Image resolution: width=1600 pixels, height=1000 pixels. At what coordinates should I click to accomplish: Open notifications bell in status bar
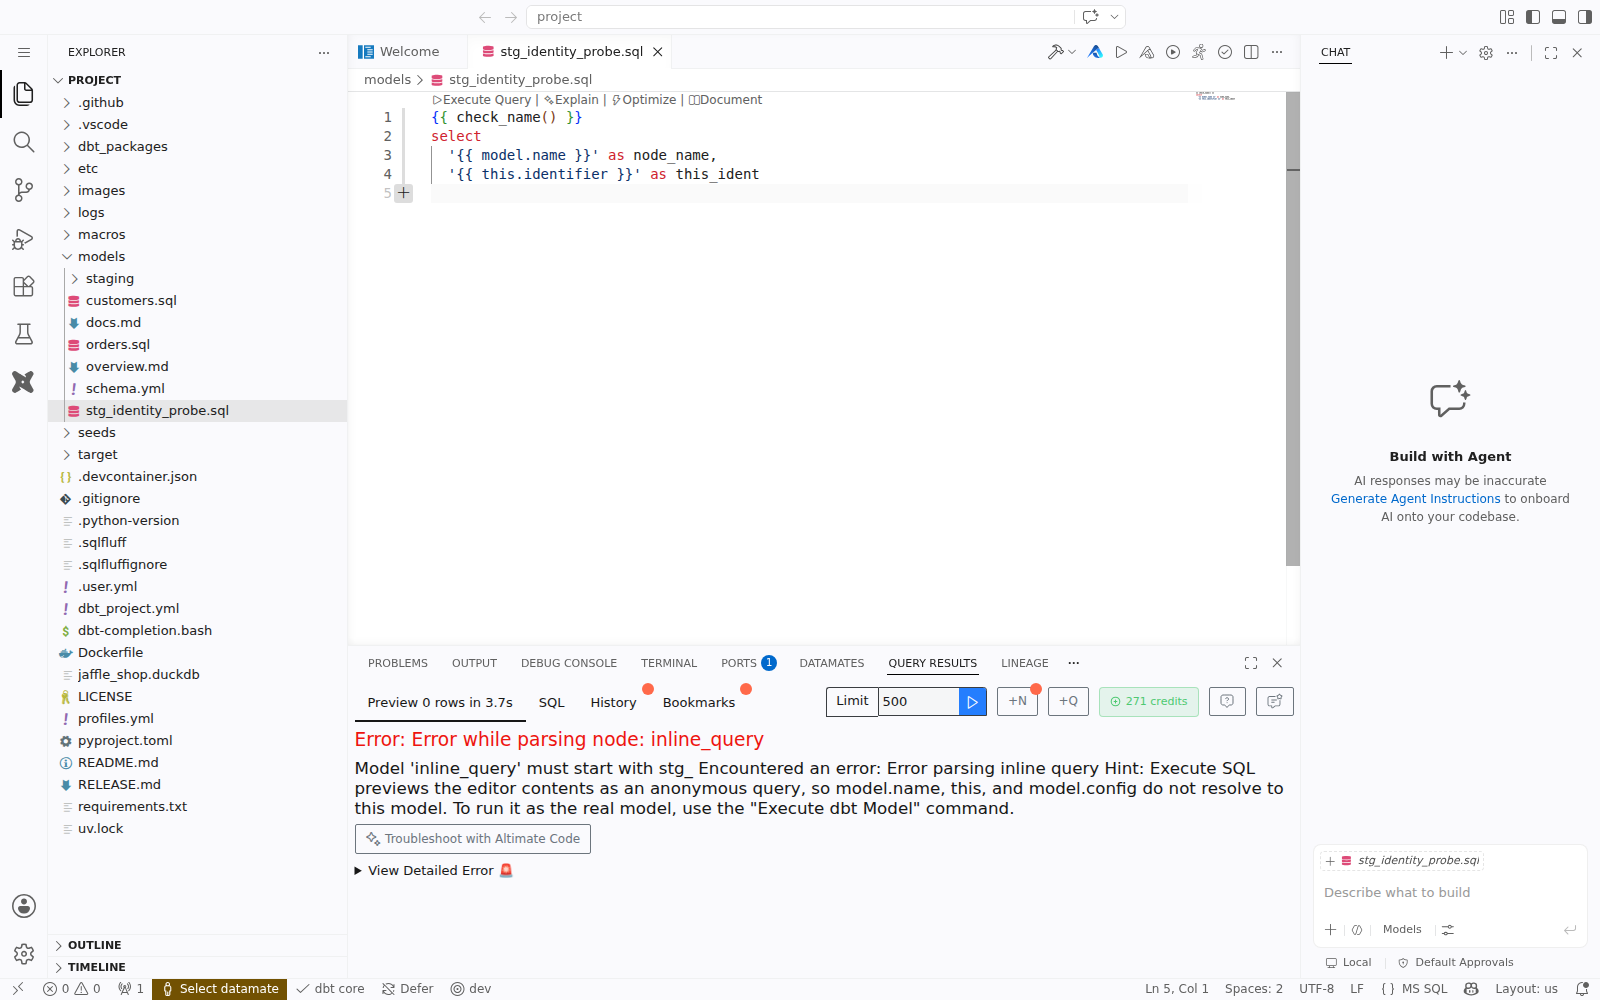tap(1582, 989)
